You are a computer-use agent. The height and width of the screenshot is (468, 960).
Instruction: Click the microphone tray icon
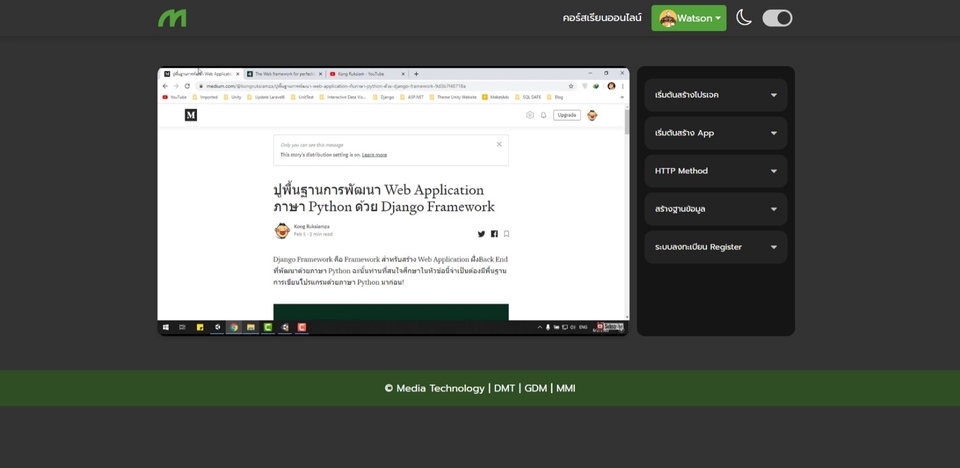548,328
